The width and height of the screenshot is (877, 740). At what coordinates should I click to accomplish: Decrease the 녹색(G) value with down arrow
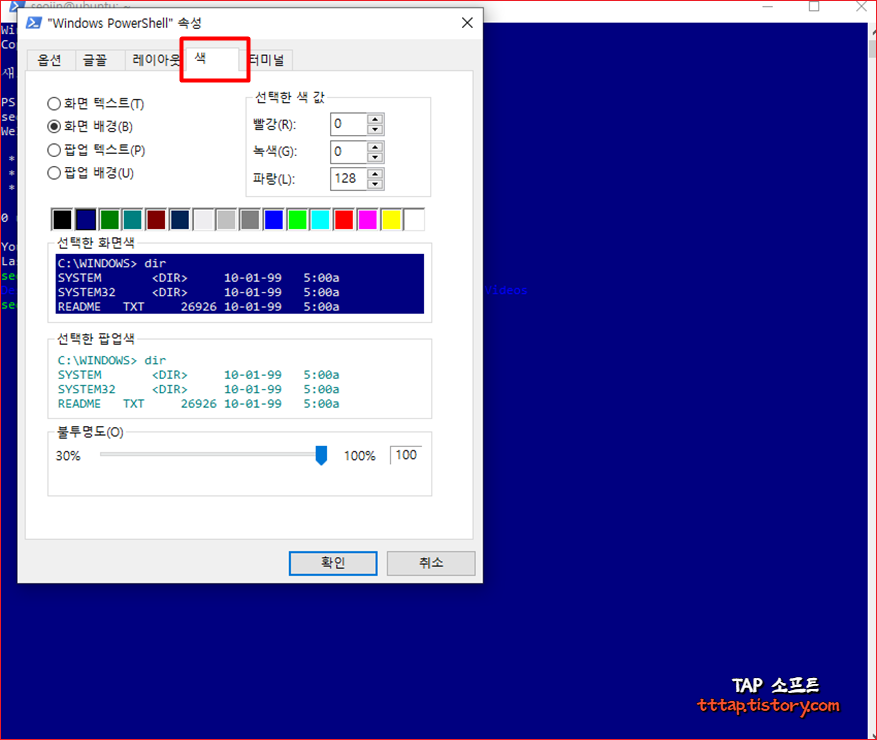375,157
